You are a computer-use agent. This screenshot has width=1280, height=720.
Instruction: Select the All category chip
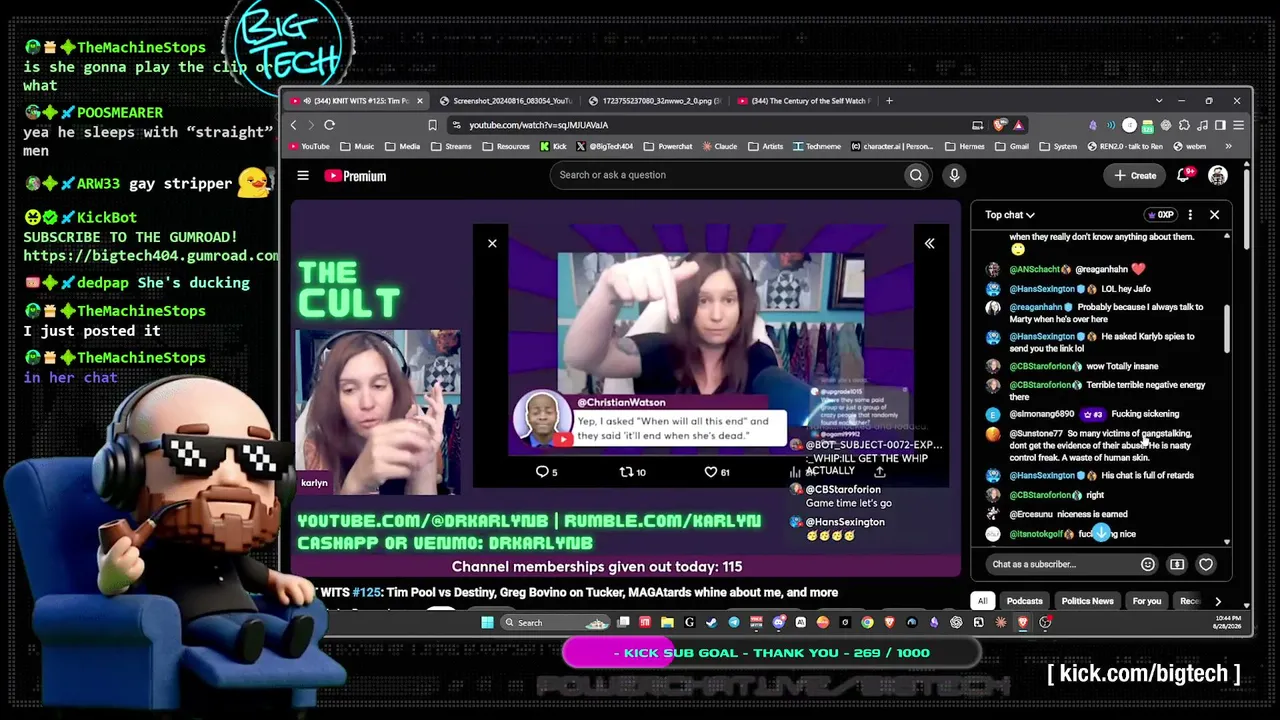pos(983,601)
